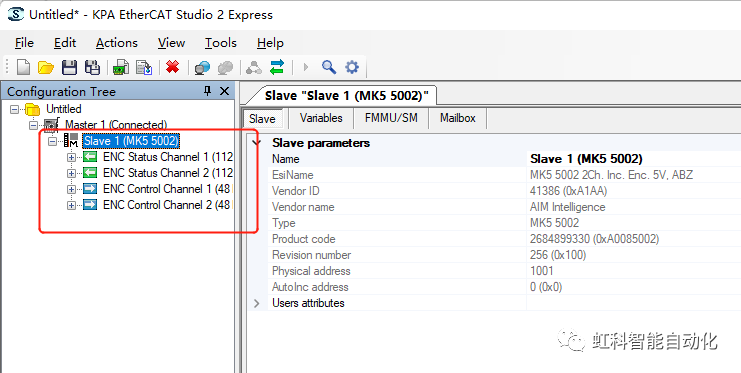Switch to the Mailbox tab
This screenshot has width=741, height=373.
pyautogui.click(x=457, y=118)
